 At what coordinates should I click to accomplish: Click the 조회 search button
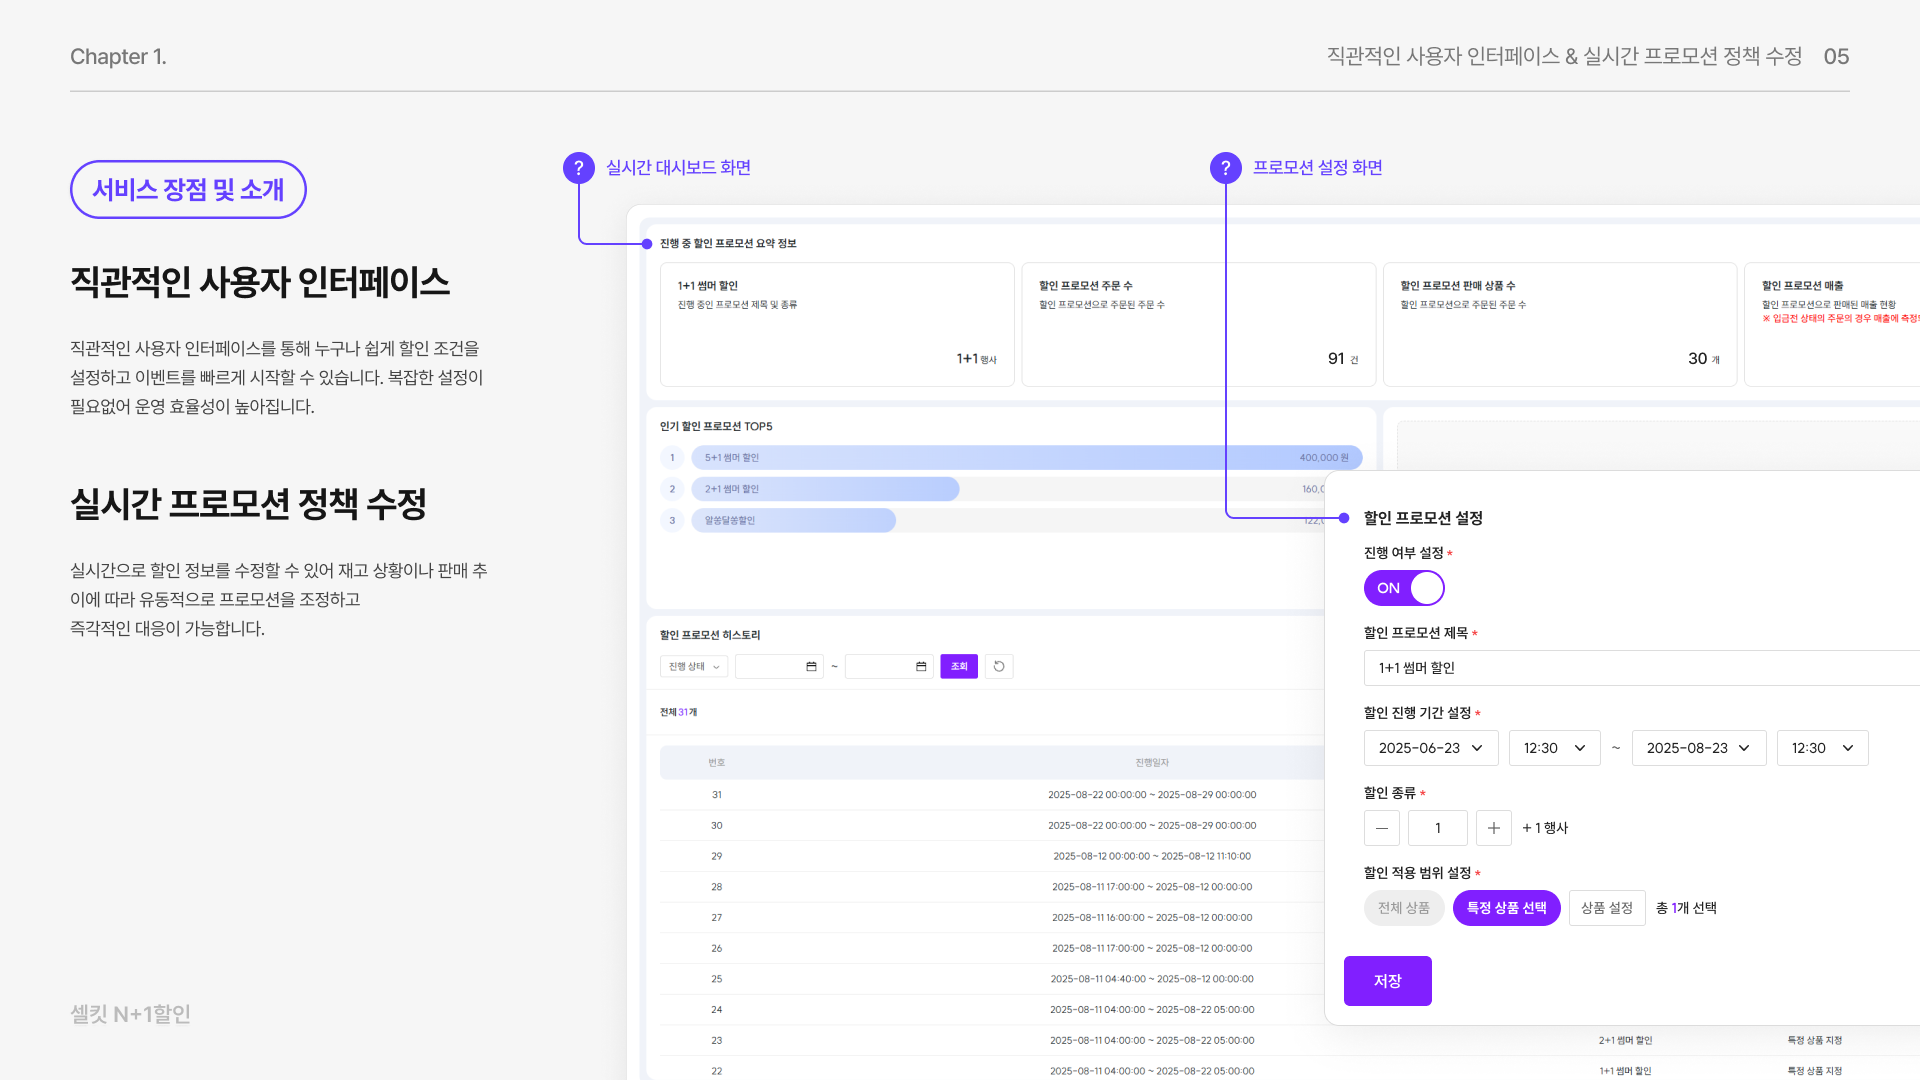[x=958, y=667]
